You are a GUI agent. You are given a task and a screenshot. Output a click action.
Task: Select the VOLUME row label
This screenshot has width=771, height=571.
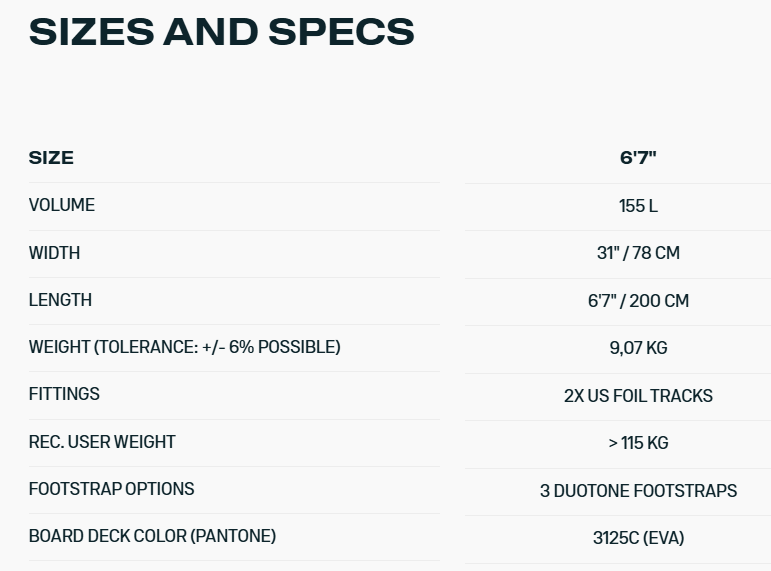click(62, 205)
